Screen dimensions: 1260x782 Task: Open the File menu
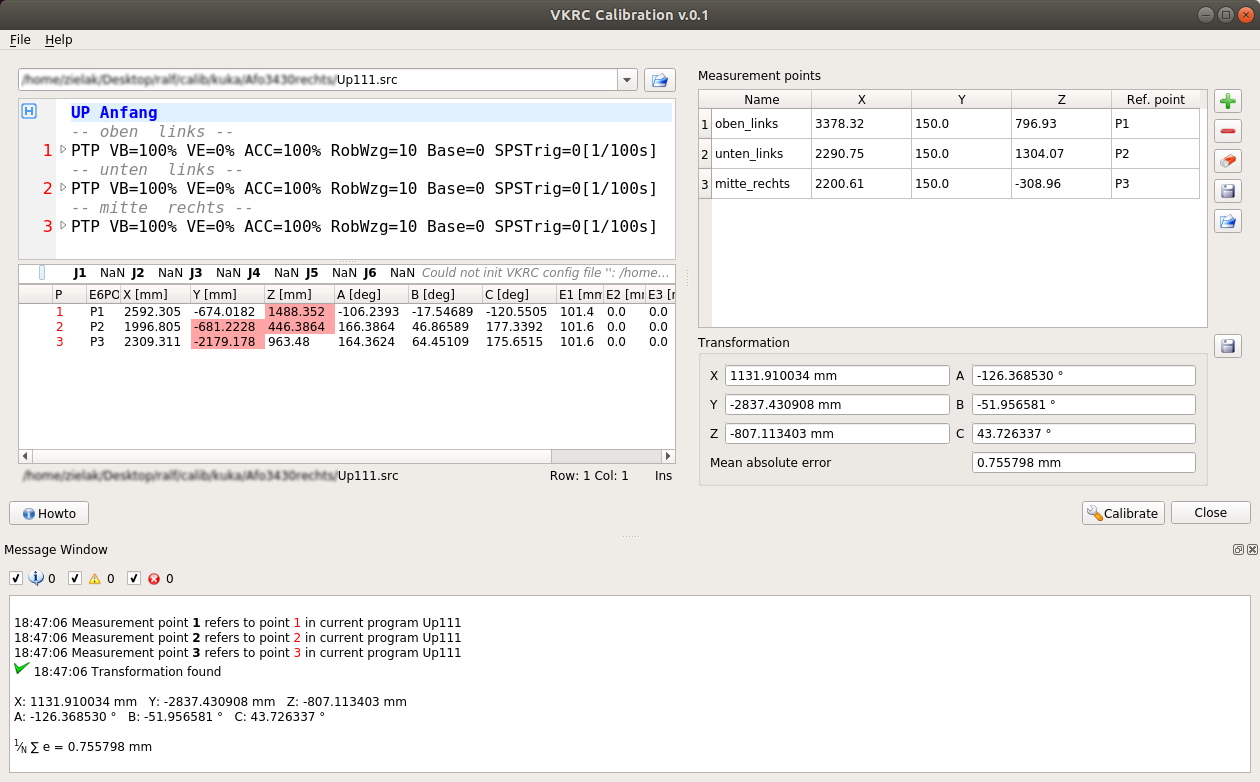[20, 40]
